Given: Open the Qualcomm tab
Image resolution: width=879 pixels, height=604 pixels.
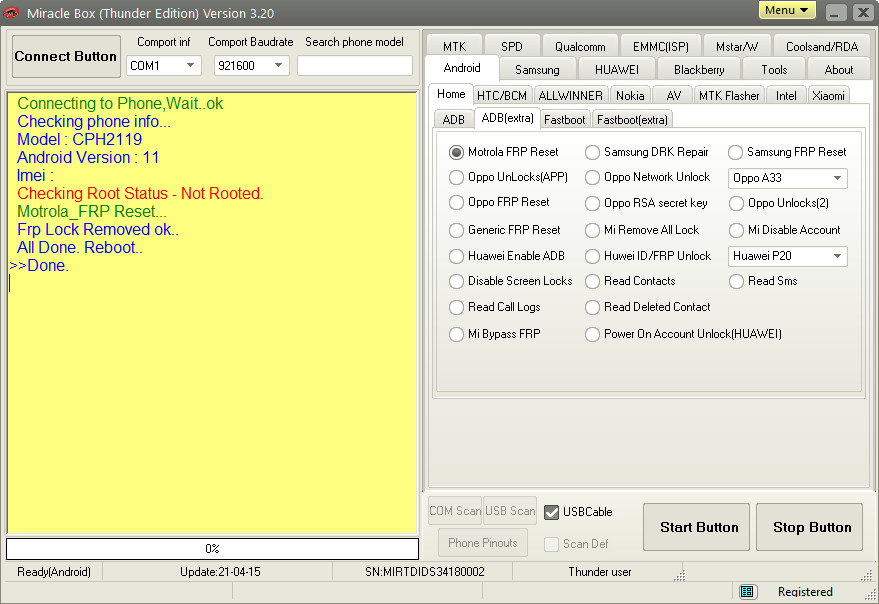Looking at the screenshot, I should click(x=580, y=47).
